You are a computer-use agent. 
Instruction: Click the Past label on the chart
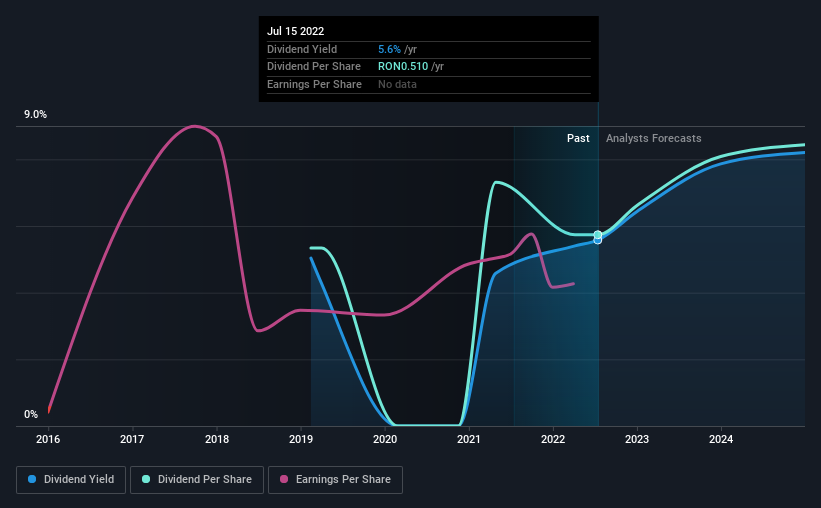tap(578, 138)
